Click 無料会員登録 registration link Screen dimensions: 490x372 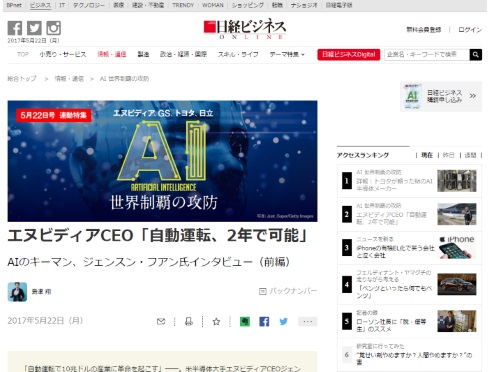[x=424, y=30]
